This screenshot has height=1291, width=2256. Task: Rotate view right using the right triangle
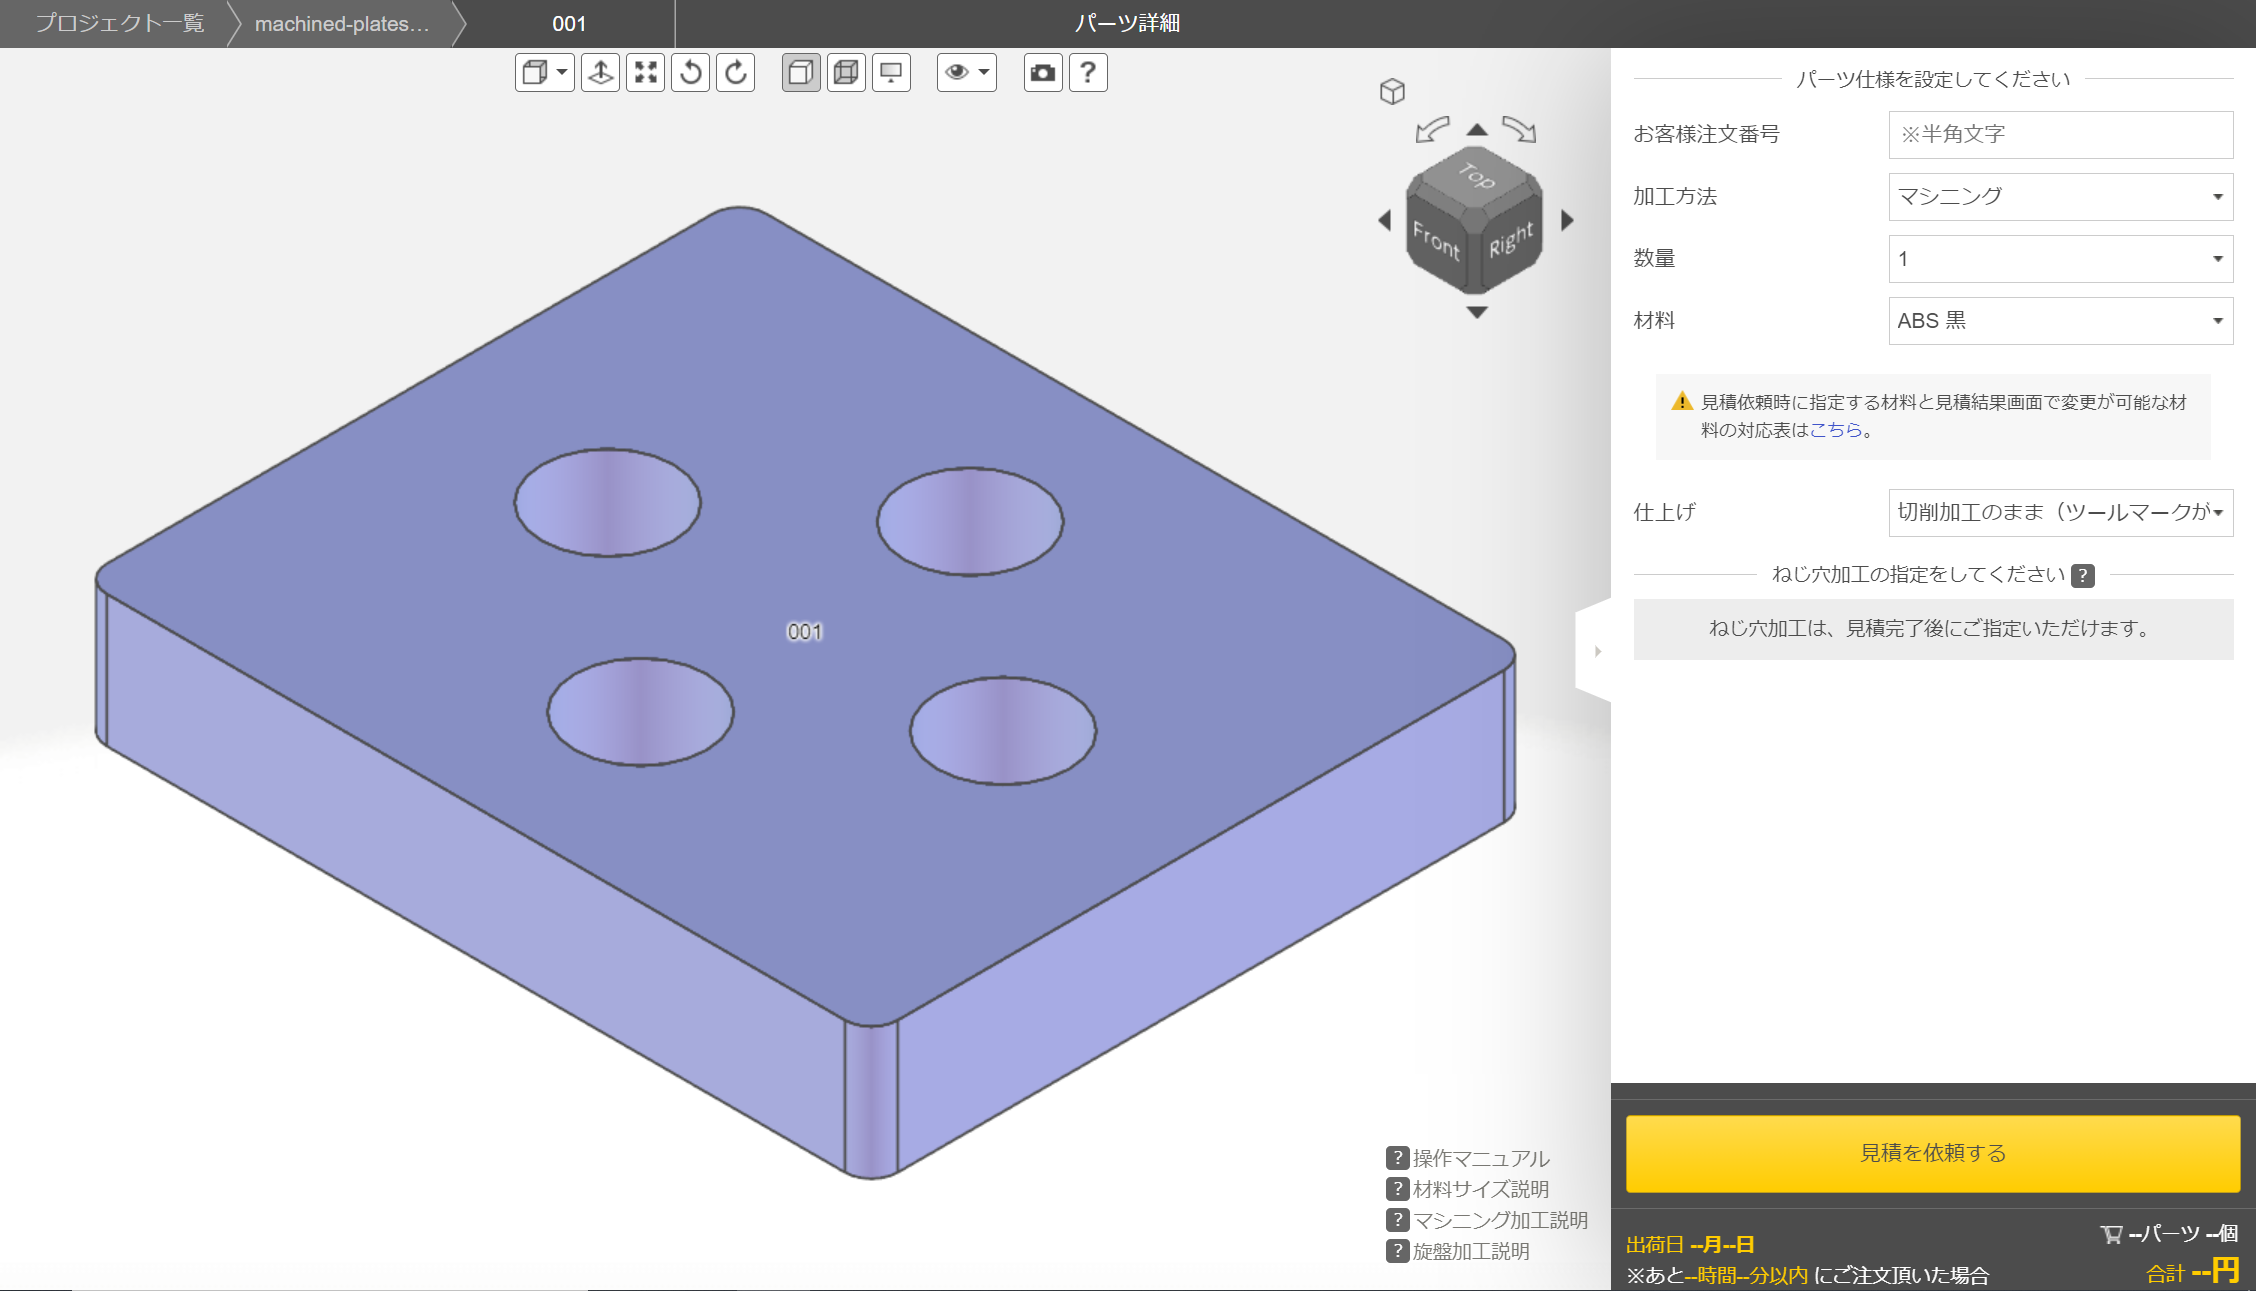point(1567,220)
